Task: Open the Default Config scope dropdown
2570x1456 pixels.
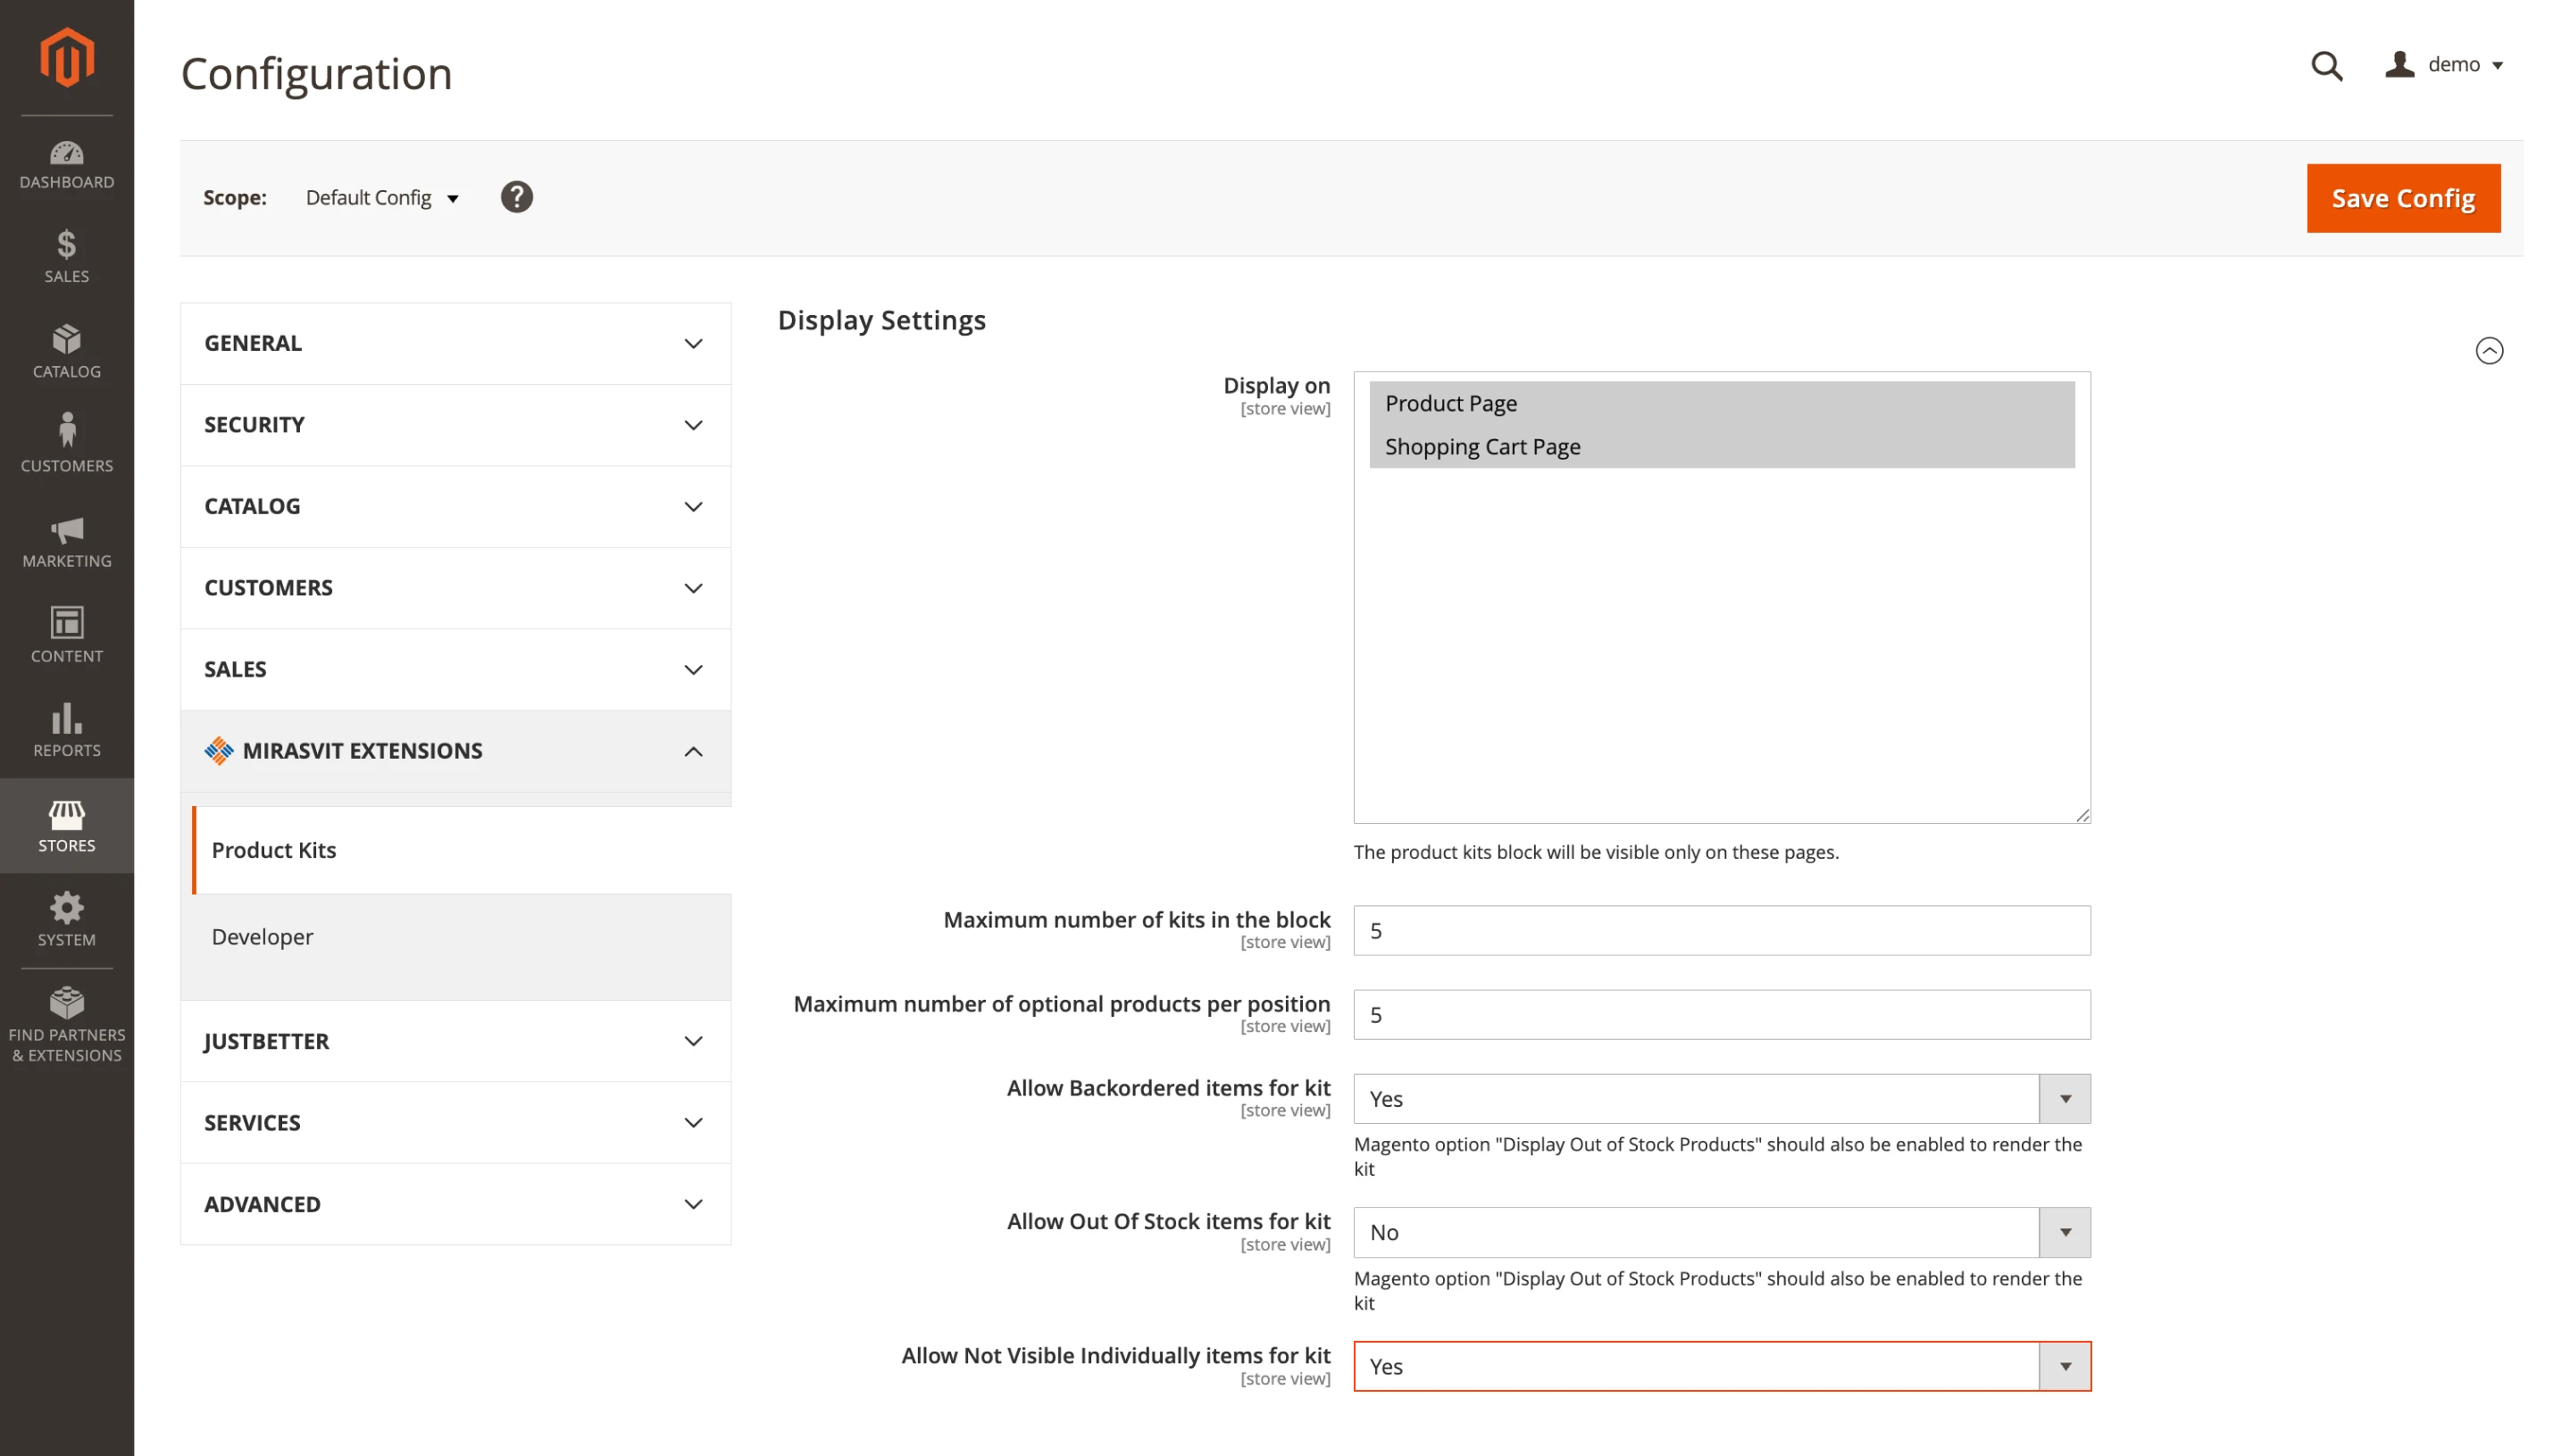Action: (x=381, y=197)
